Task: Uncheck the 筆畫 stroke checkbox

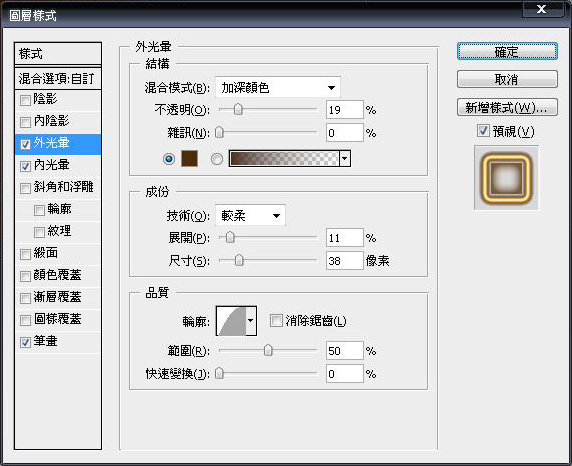Action: tap(25, 343)
